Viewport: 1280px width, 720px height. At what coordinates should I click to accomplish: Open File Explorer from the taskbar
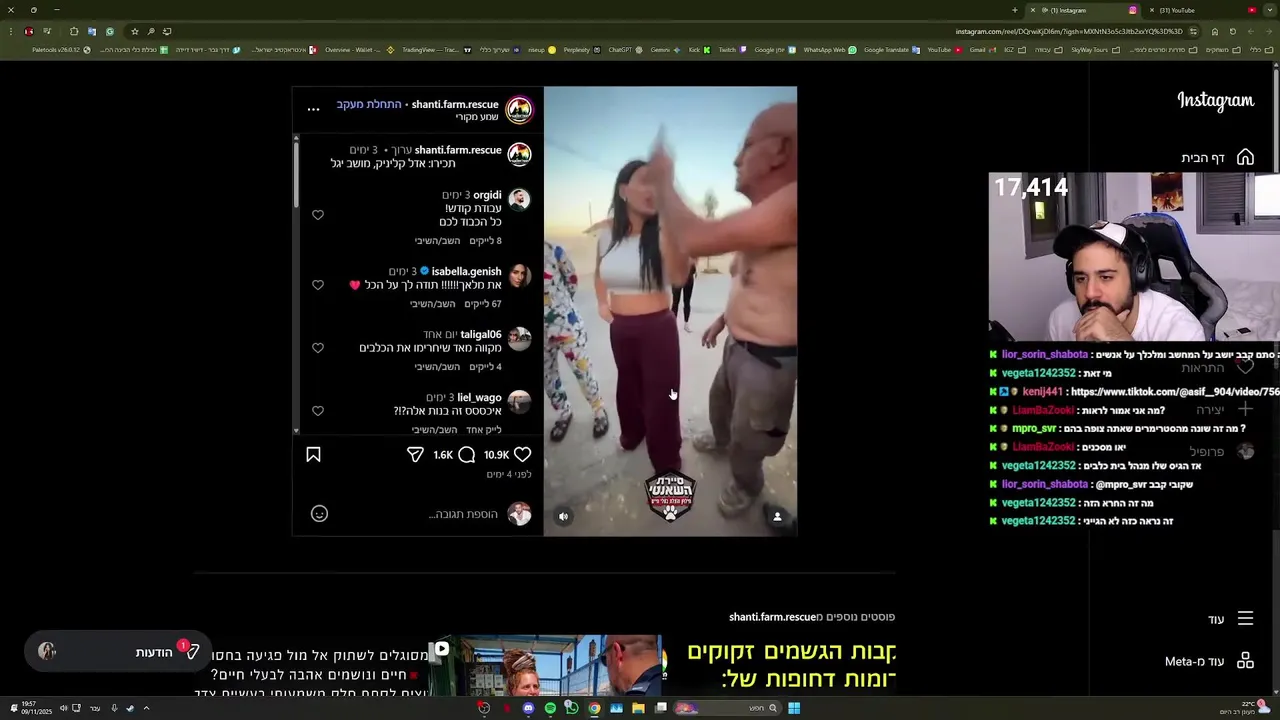[638, 708]
